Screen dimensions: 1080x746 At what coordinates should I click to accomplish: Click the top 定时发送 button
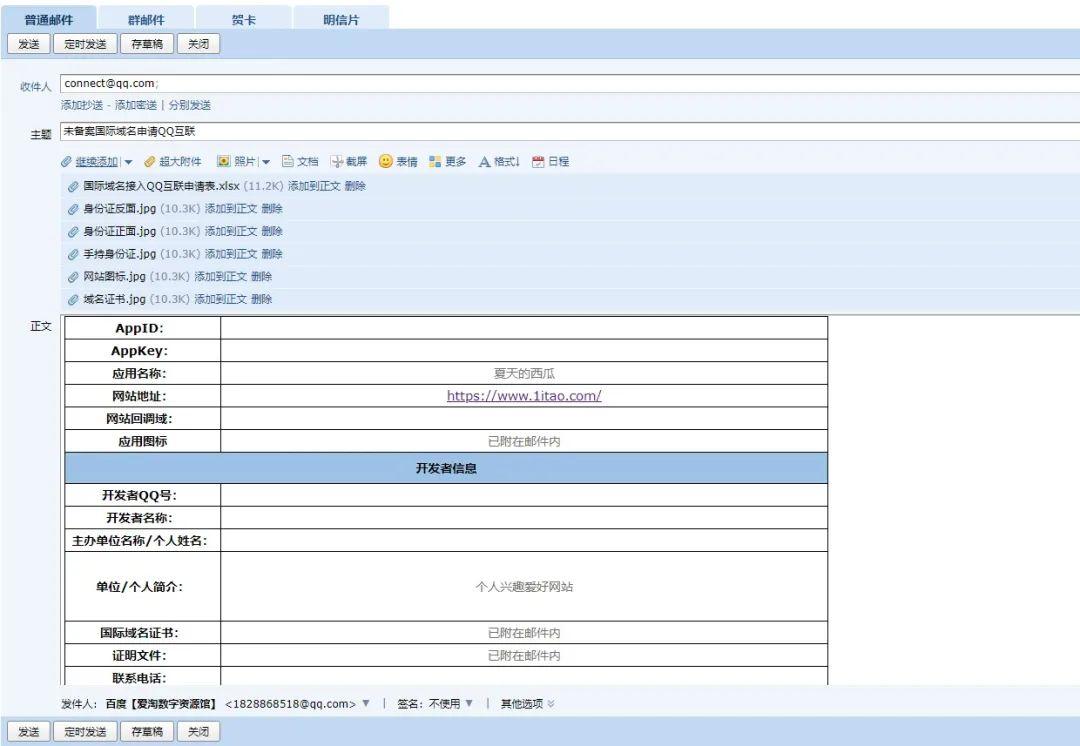click(85, 44)
